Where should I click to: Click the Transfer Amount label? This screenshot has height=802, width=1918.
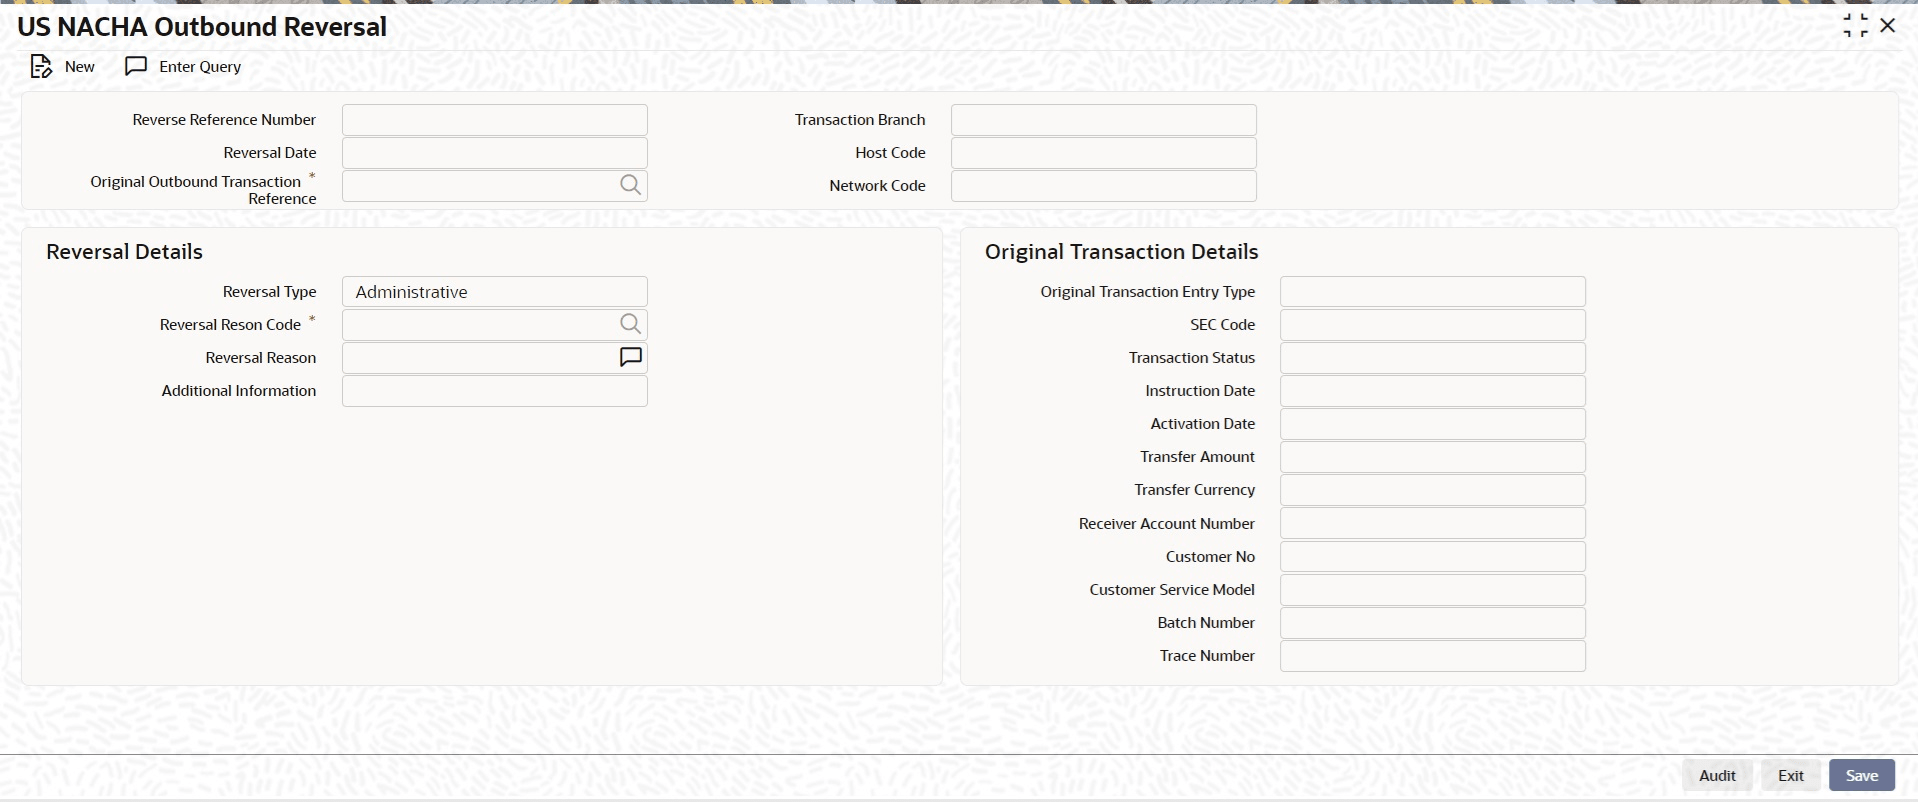(x=1197, y=457)
